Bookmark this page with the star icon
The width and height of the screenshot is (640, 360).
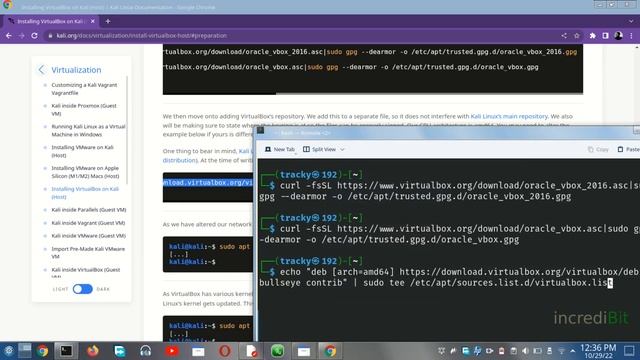point(577,36)
